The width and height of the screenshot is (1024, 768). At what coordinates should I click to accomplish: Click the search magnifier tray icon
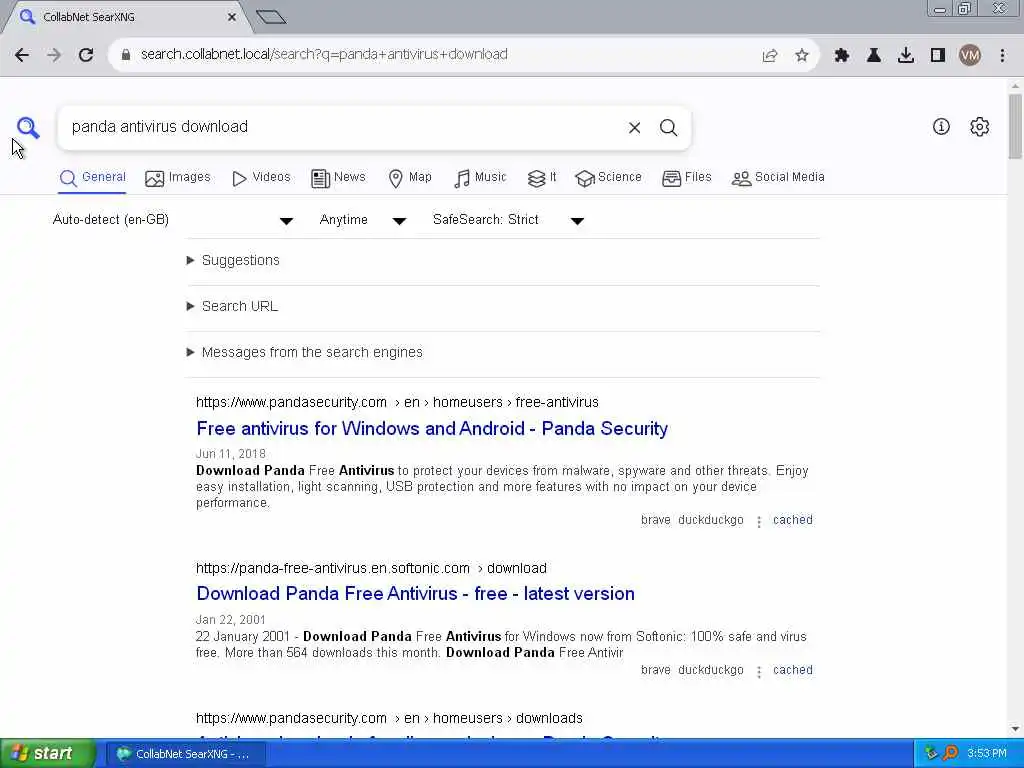(x=950, y=754)
